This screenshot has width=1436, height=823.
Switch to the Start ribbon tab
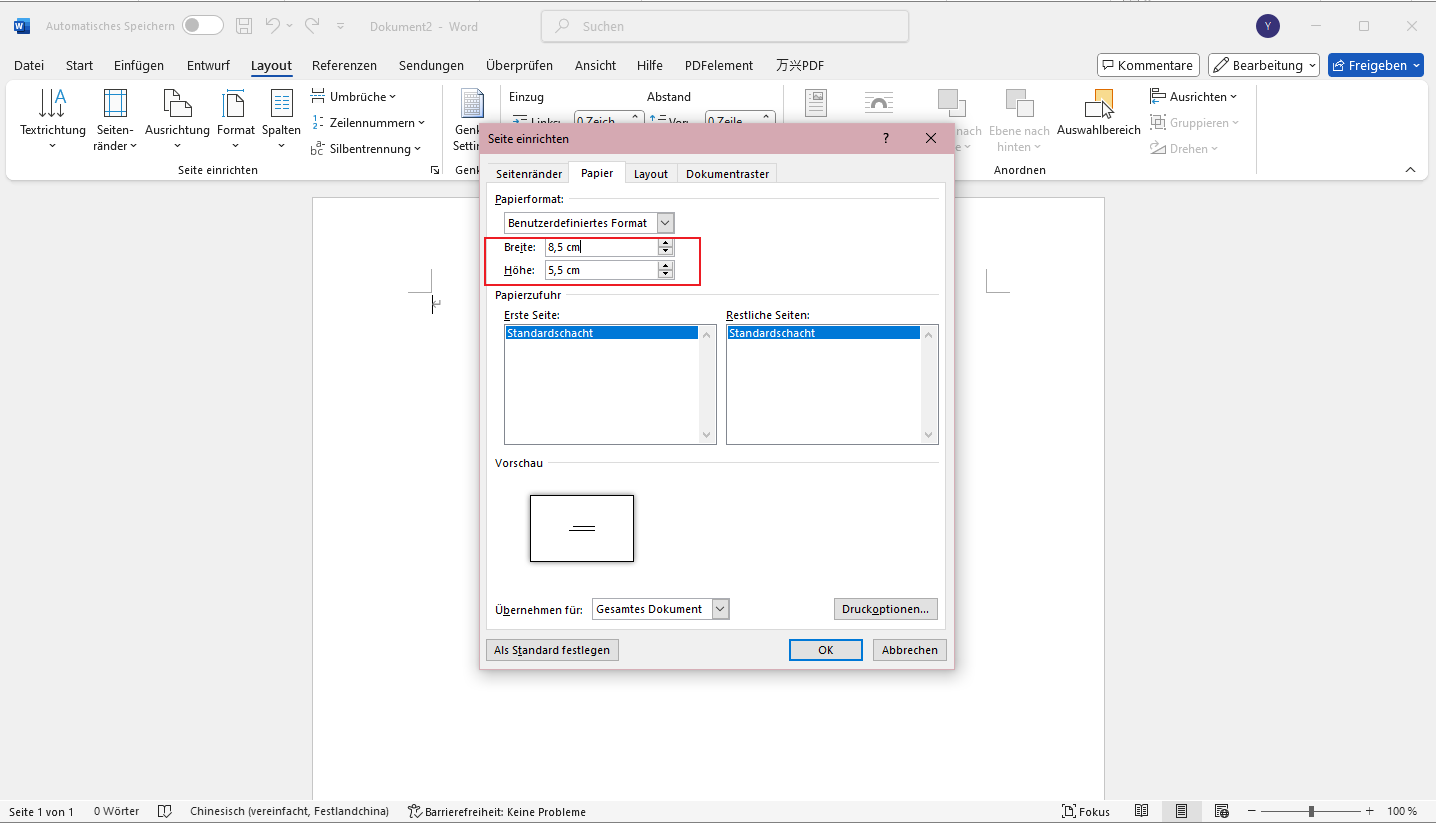[79, 65]
